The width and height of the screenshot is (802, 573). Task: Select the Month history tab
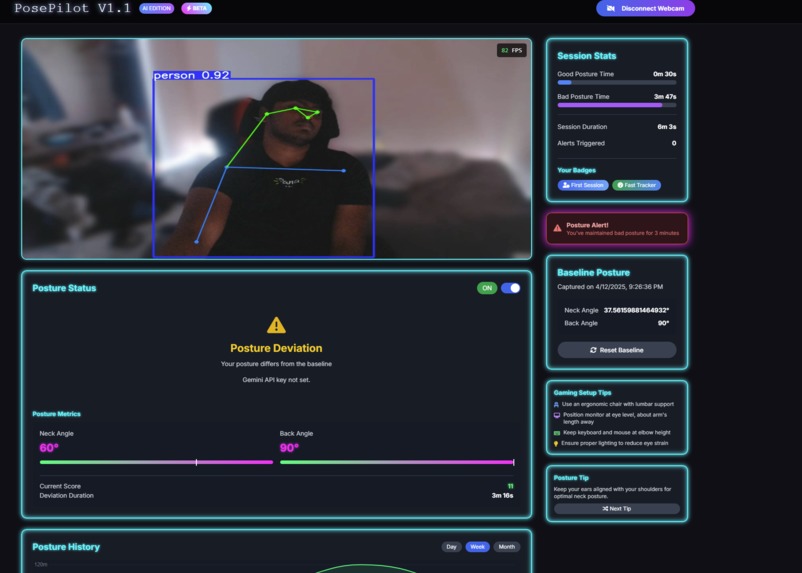507,547
